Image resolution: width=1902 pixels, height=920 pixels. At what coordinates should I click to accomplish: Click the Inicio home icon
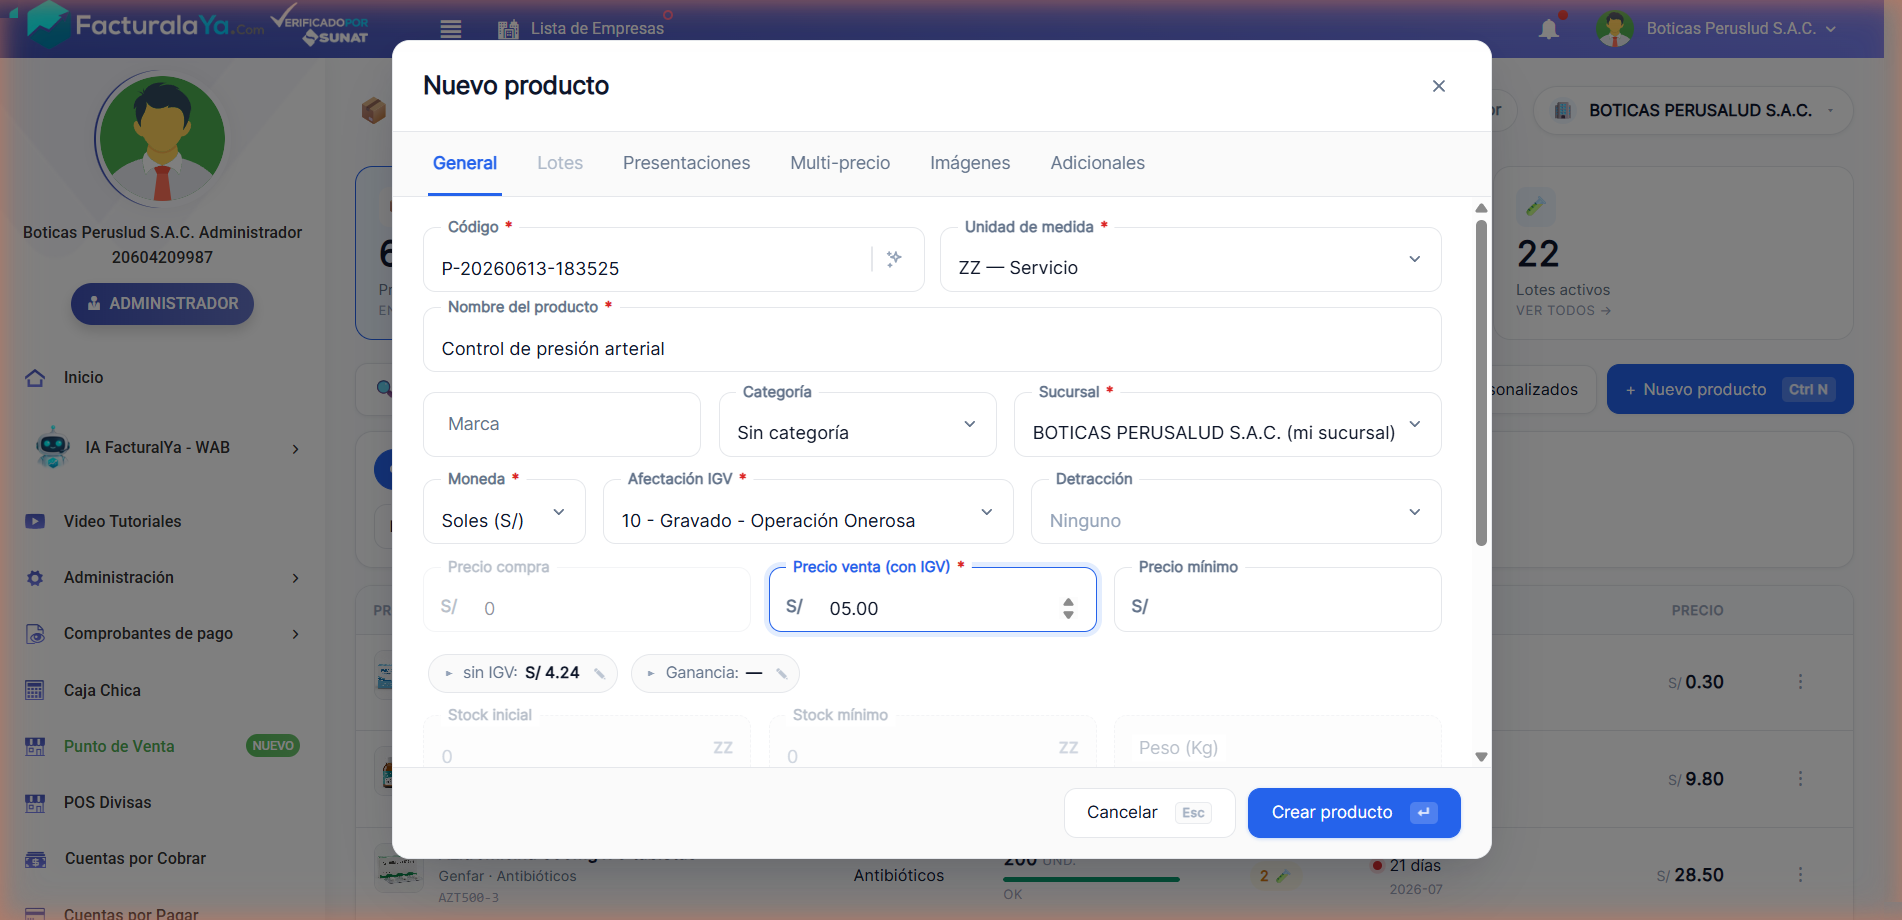[35, 378]
